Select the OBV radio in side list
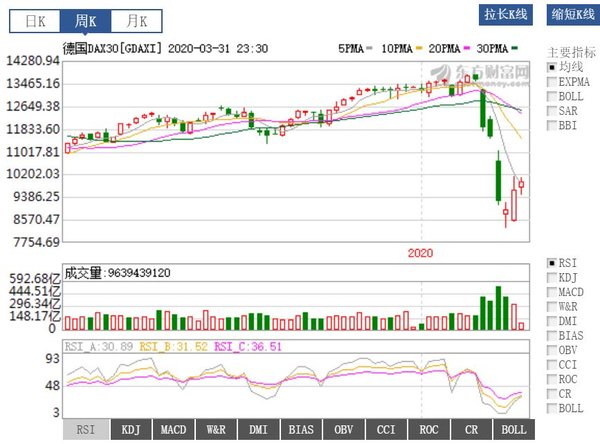Image resolution: width=600 pixels, height=444 pixels. point(552,350)
